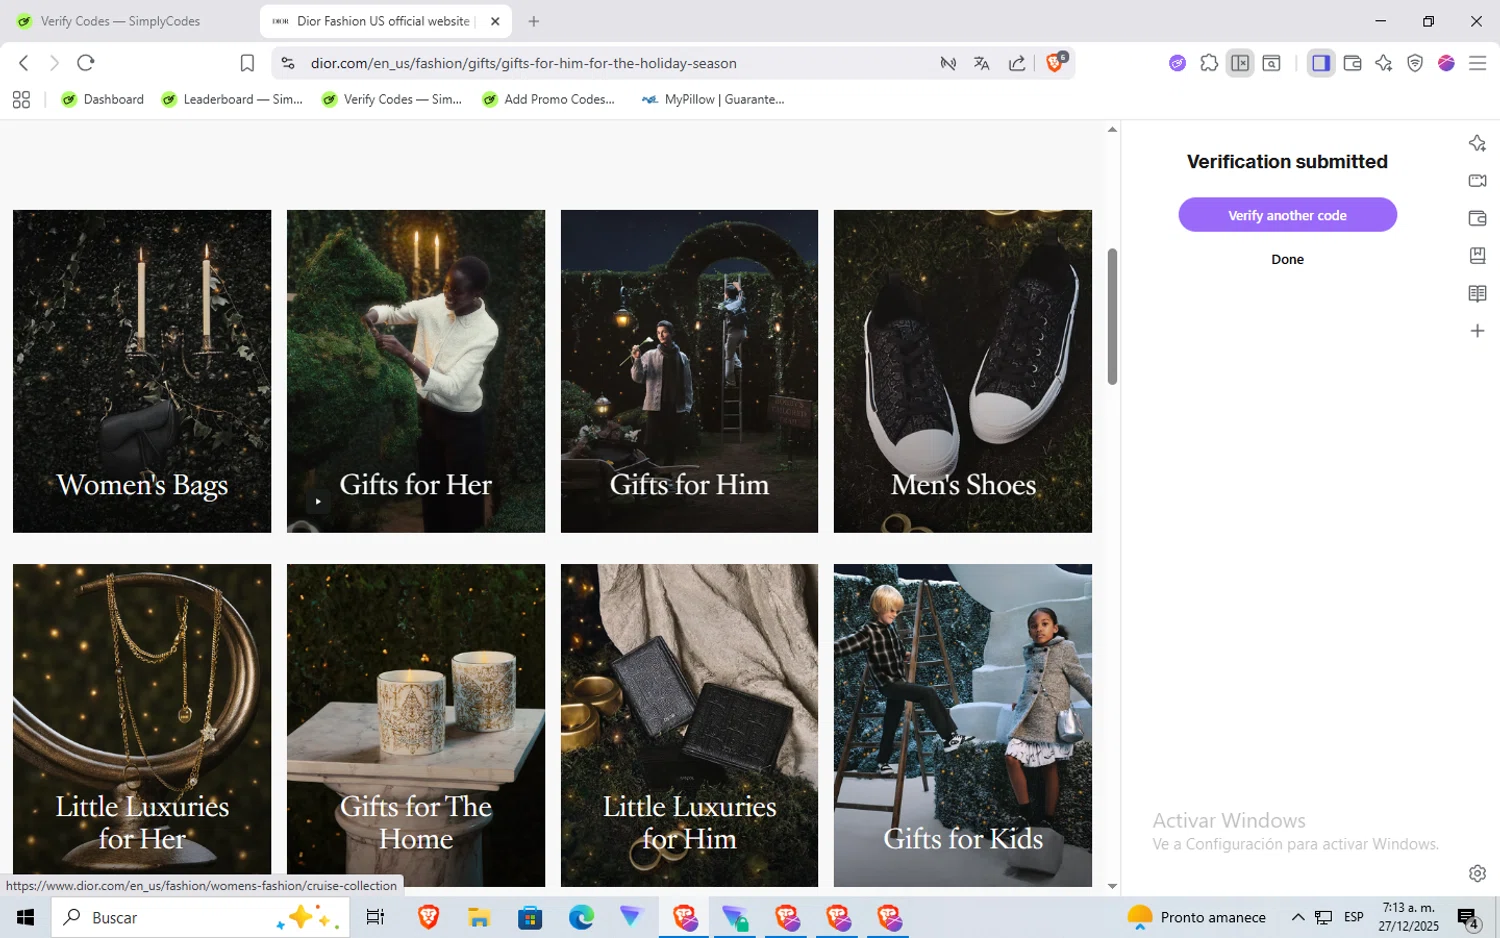This screenshot has height=938, width=1500.
Task: Open Microsoft Store from the taskbar
Action: point(530,917)
